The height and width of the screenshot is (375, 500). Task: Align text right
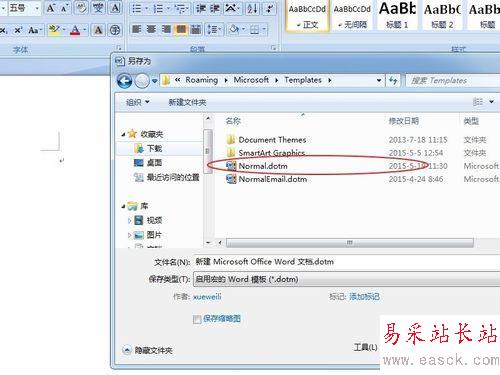click(166, 29)
